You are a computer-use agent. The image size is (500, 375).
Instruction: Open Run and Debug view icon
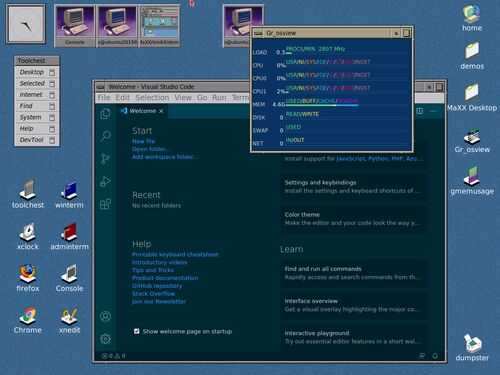click(x=105, y=181)
